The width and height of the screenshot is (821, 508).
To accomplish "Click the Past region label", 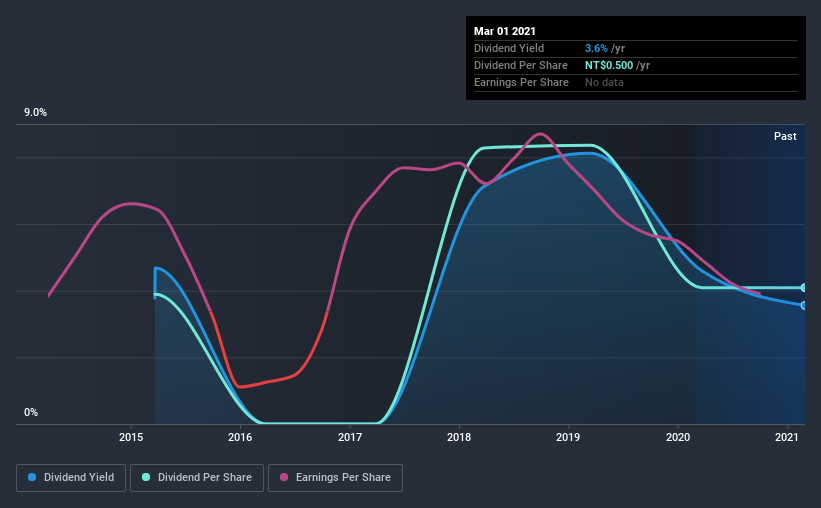I will (785, 136).
